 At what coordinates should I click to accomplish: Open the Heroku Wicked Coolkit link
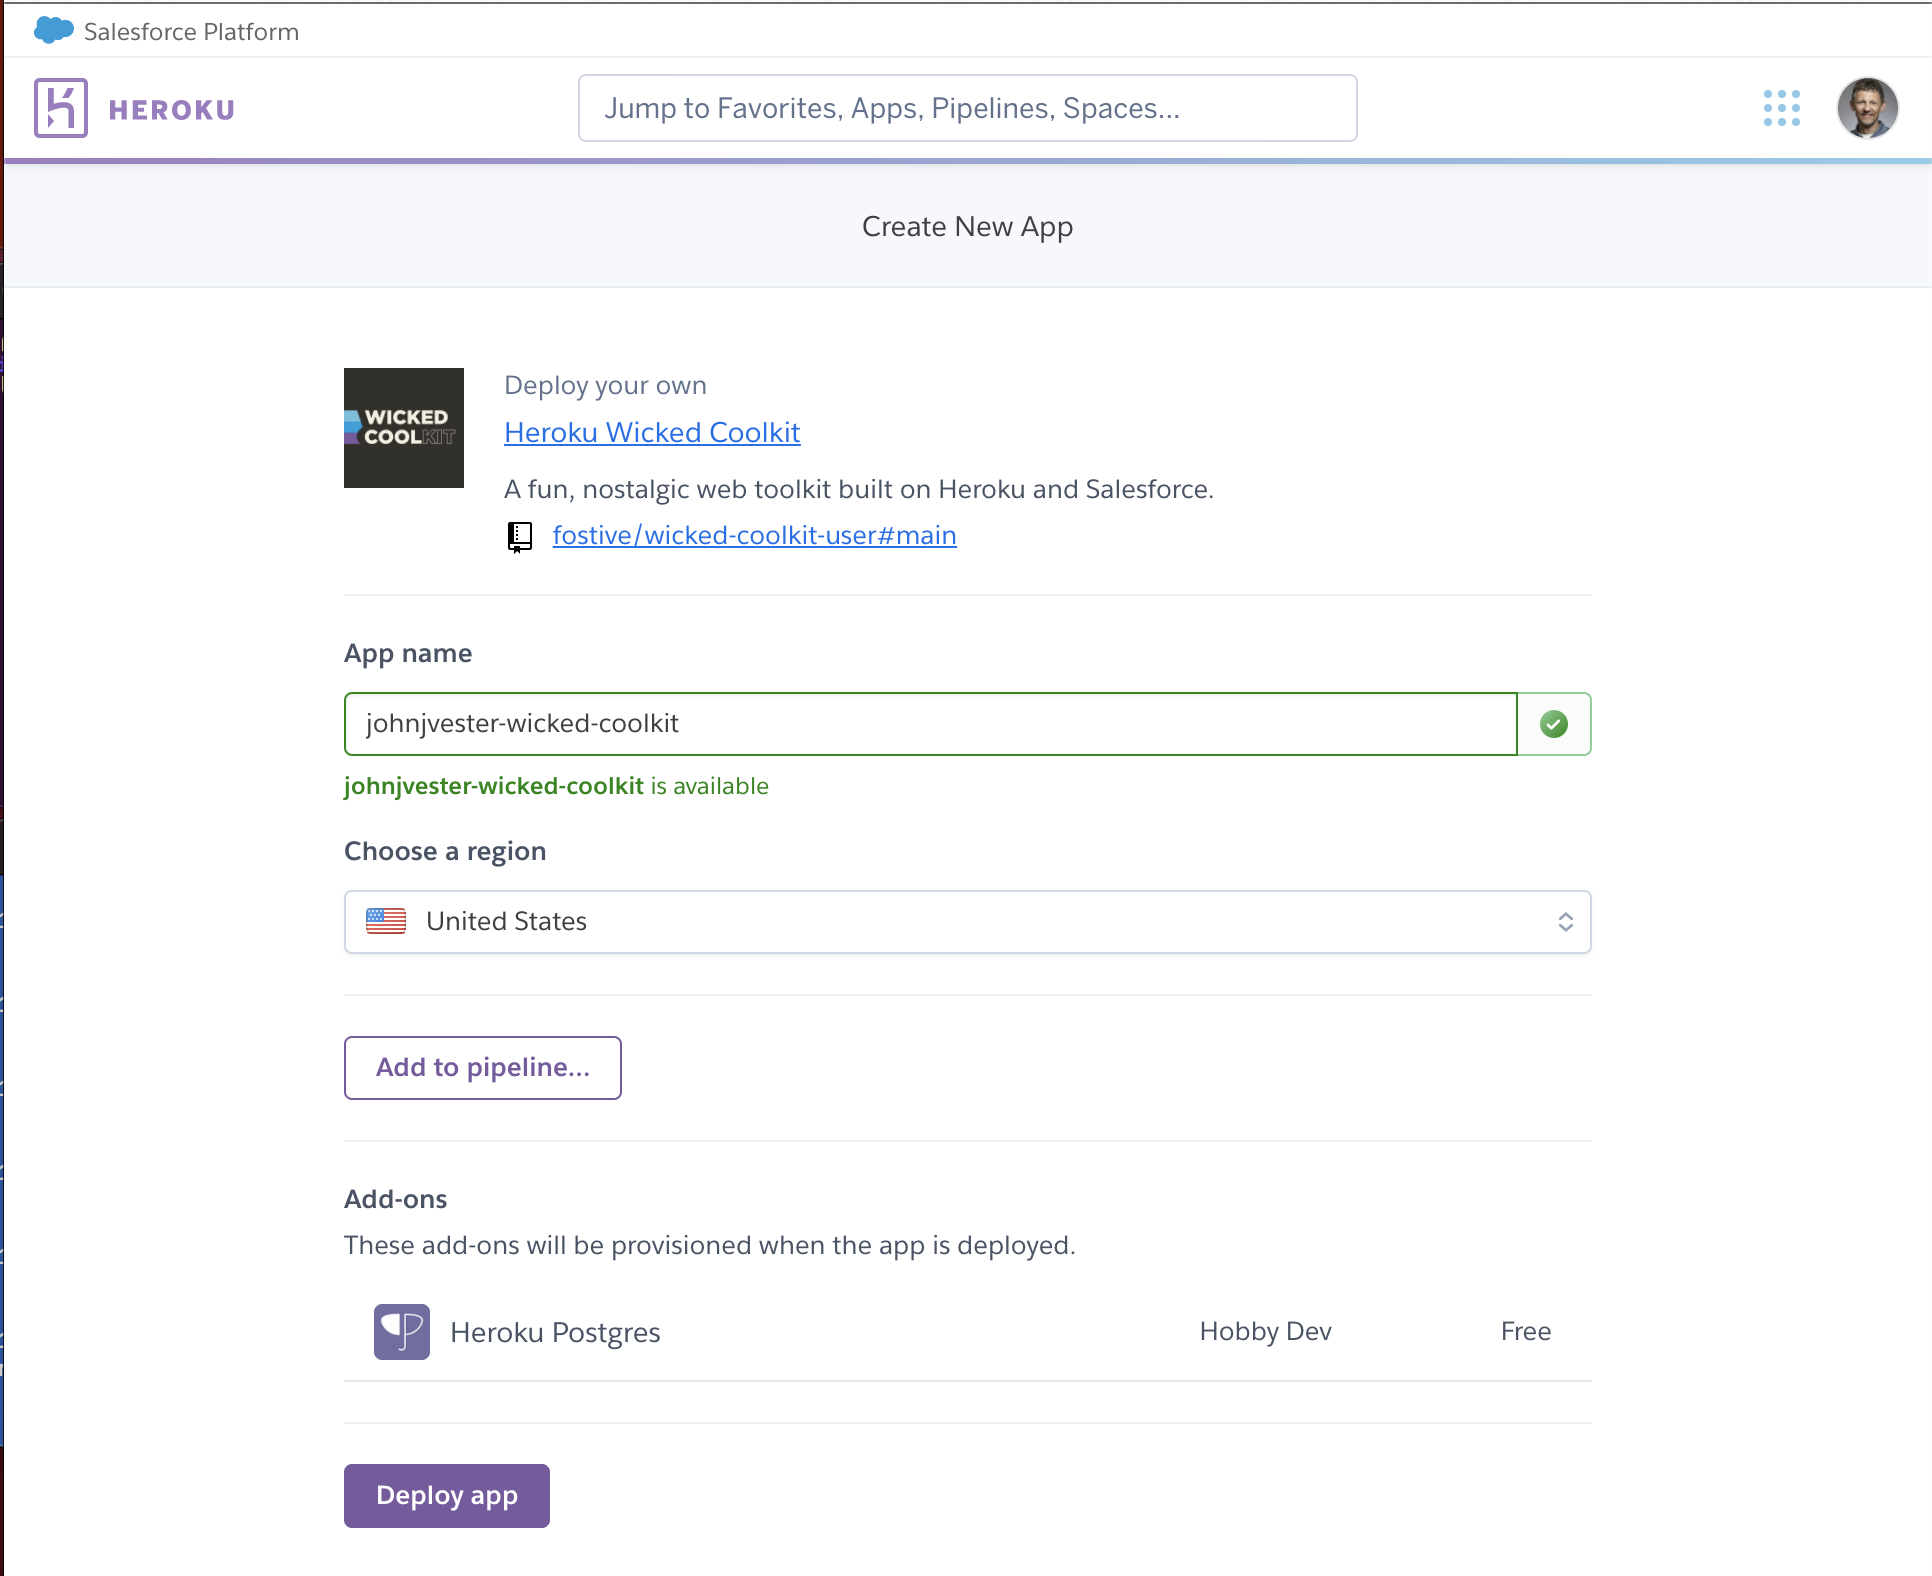[652, 432]
